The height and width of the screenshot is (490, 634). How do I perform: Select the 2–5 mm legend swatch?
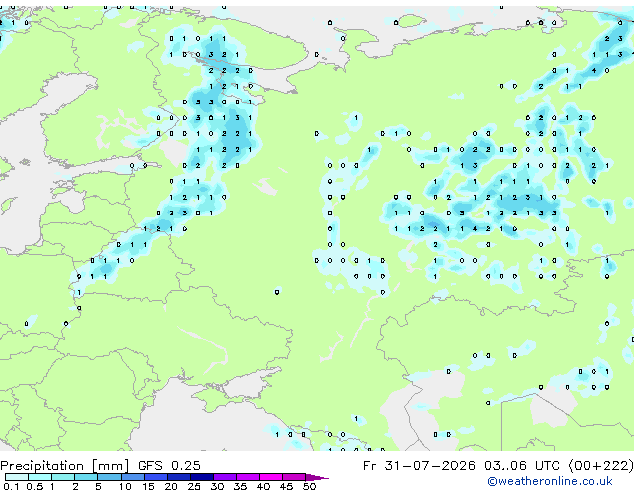click(86, 477)
